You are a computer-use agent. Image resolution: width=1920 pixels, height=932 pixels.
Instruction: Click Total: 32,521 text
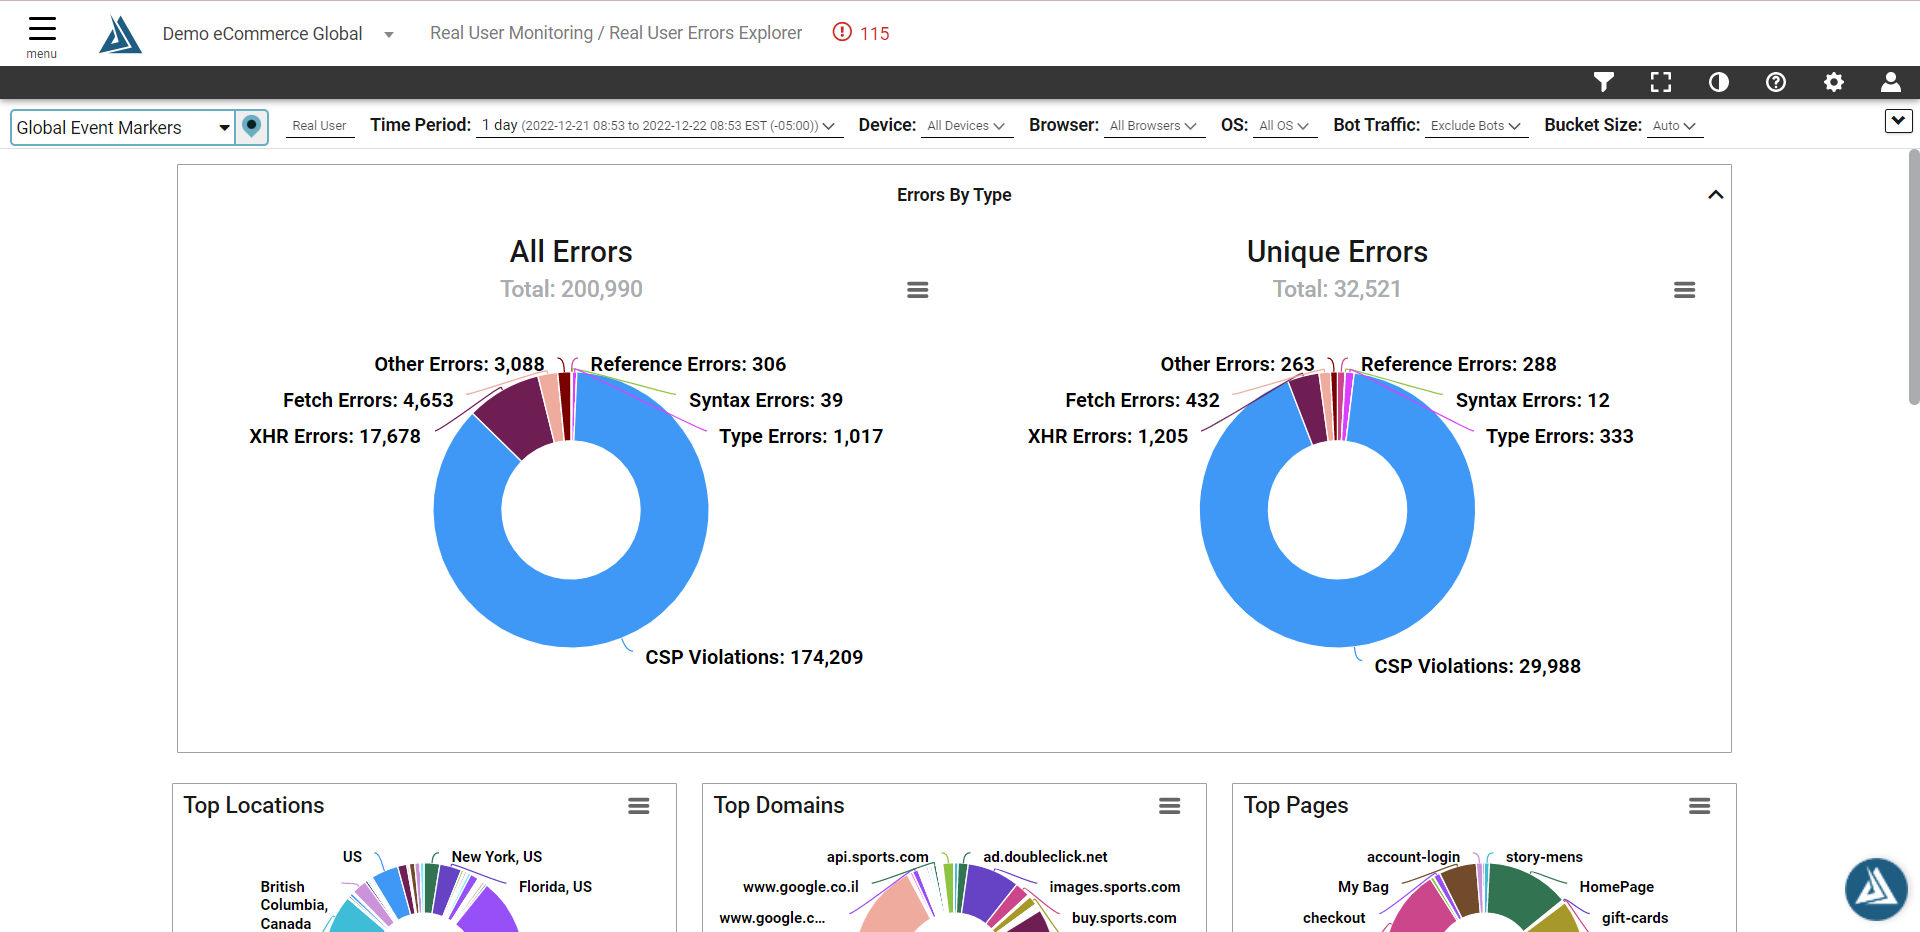(1337, 289)
